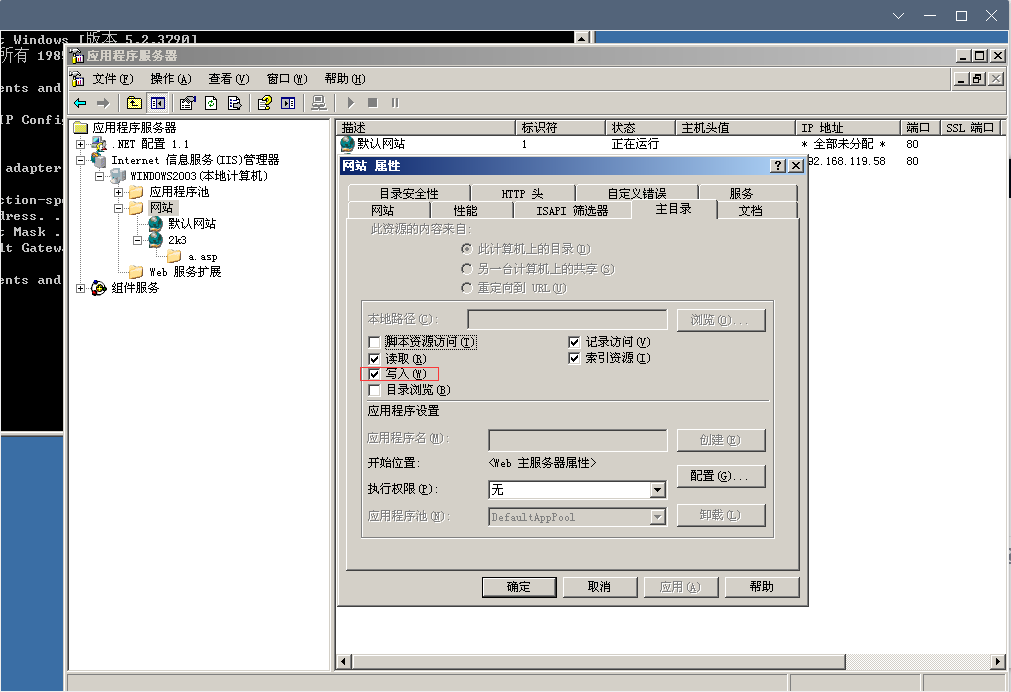
Task: Click the Properties icon on the toolbar
Action: [186, 102]
